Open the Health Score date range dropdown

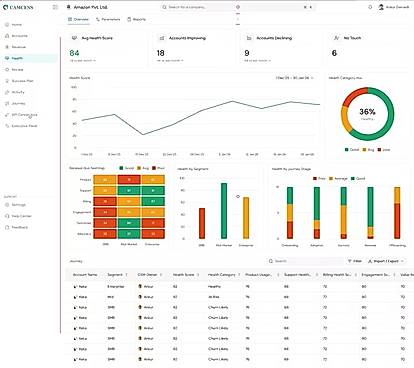point(294,78)
